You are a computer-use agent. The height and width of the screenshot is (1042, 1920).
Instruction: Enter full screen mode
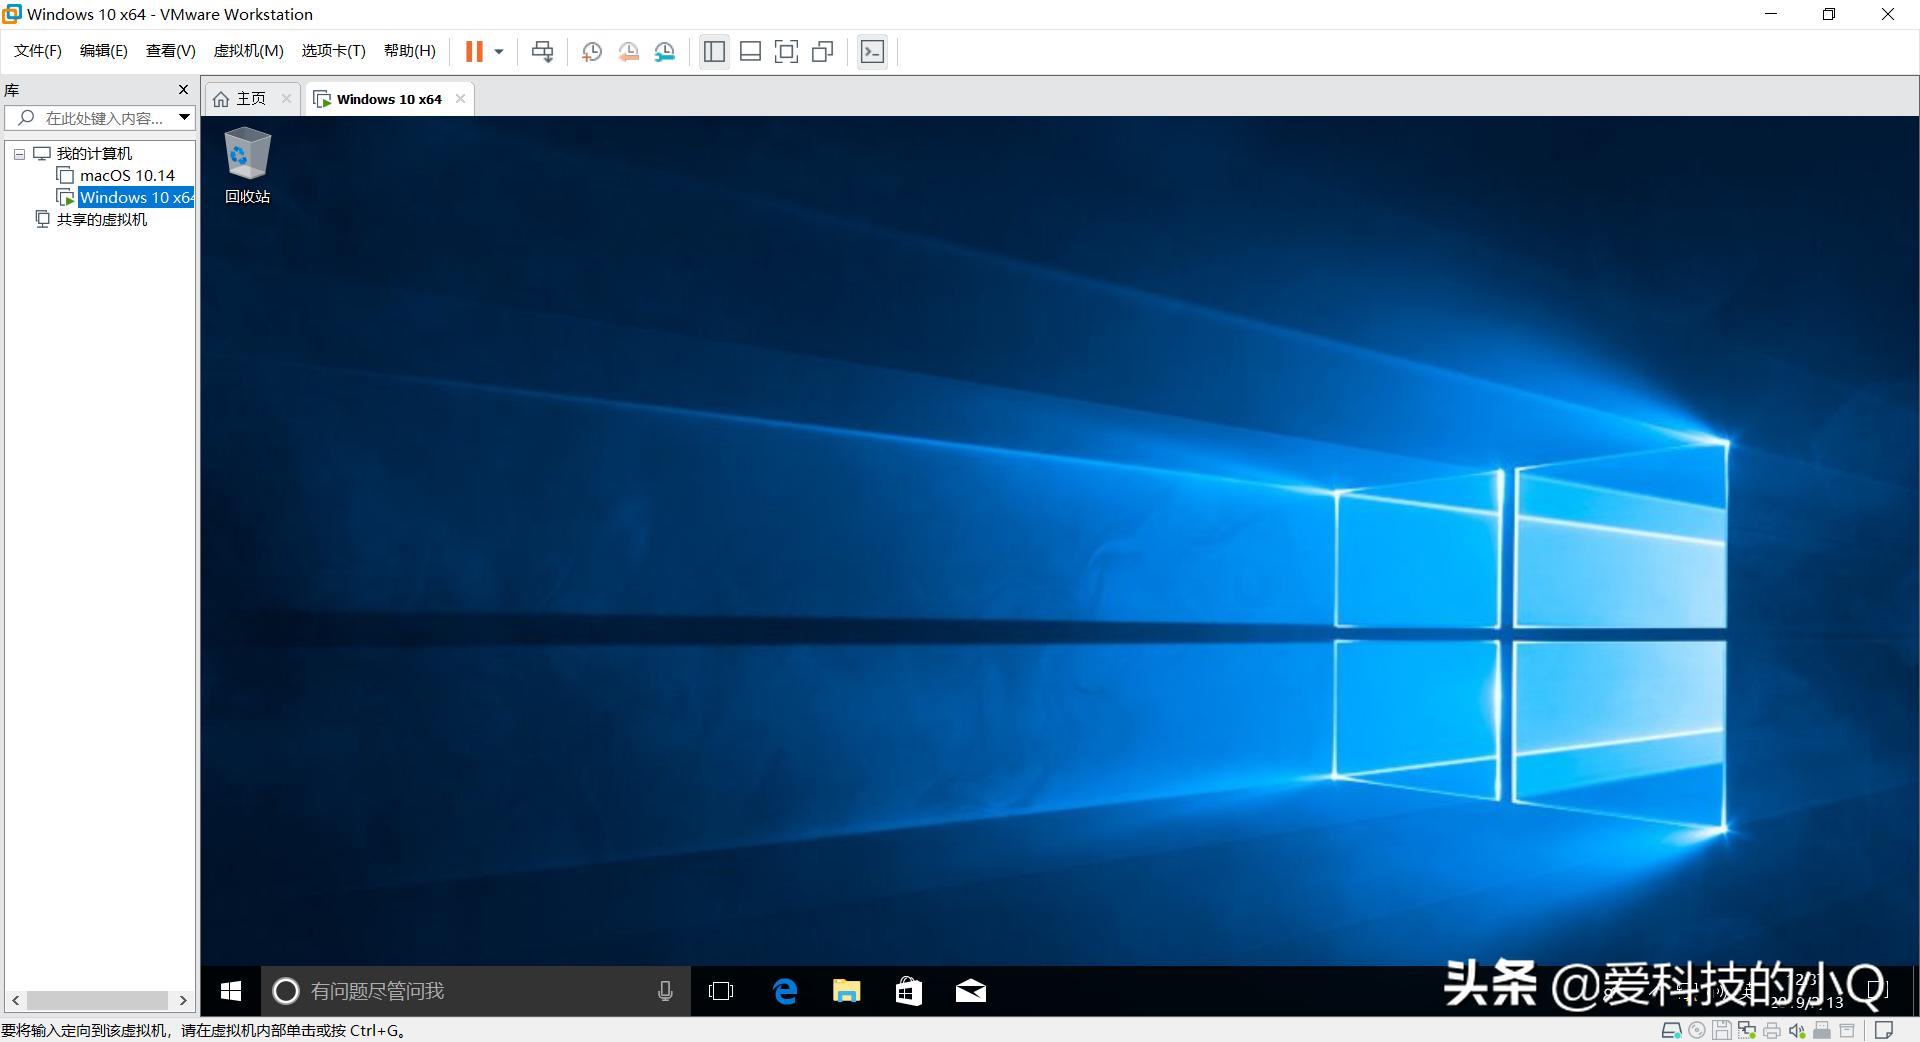(787, 51)
